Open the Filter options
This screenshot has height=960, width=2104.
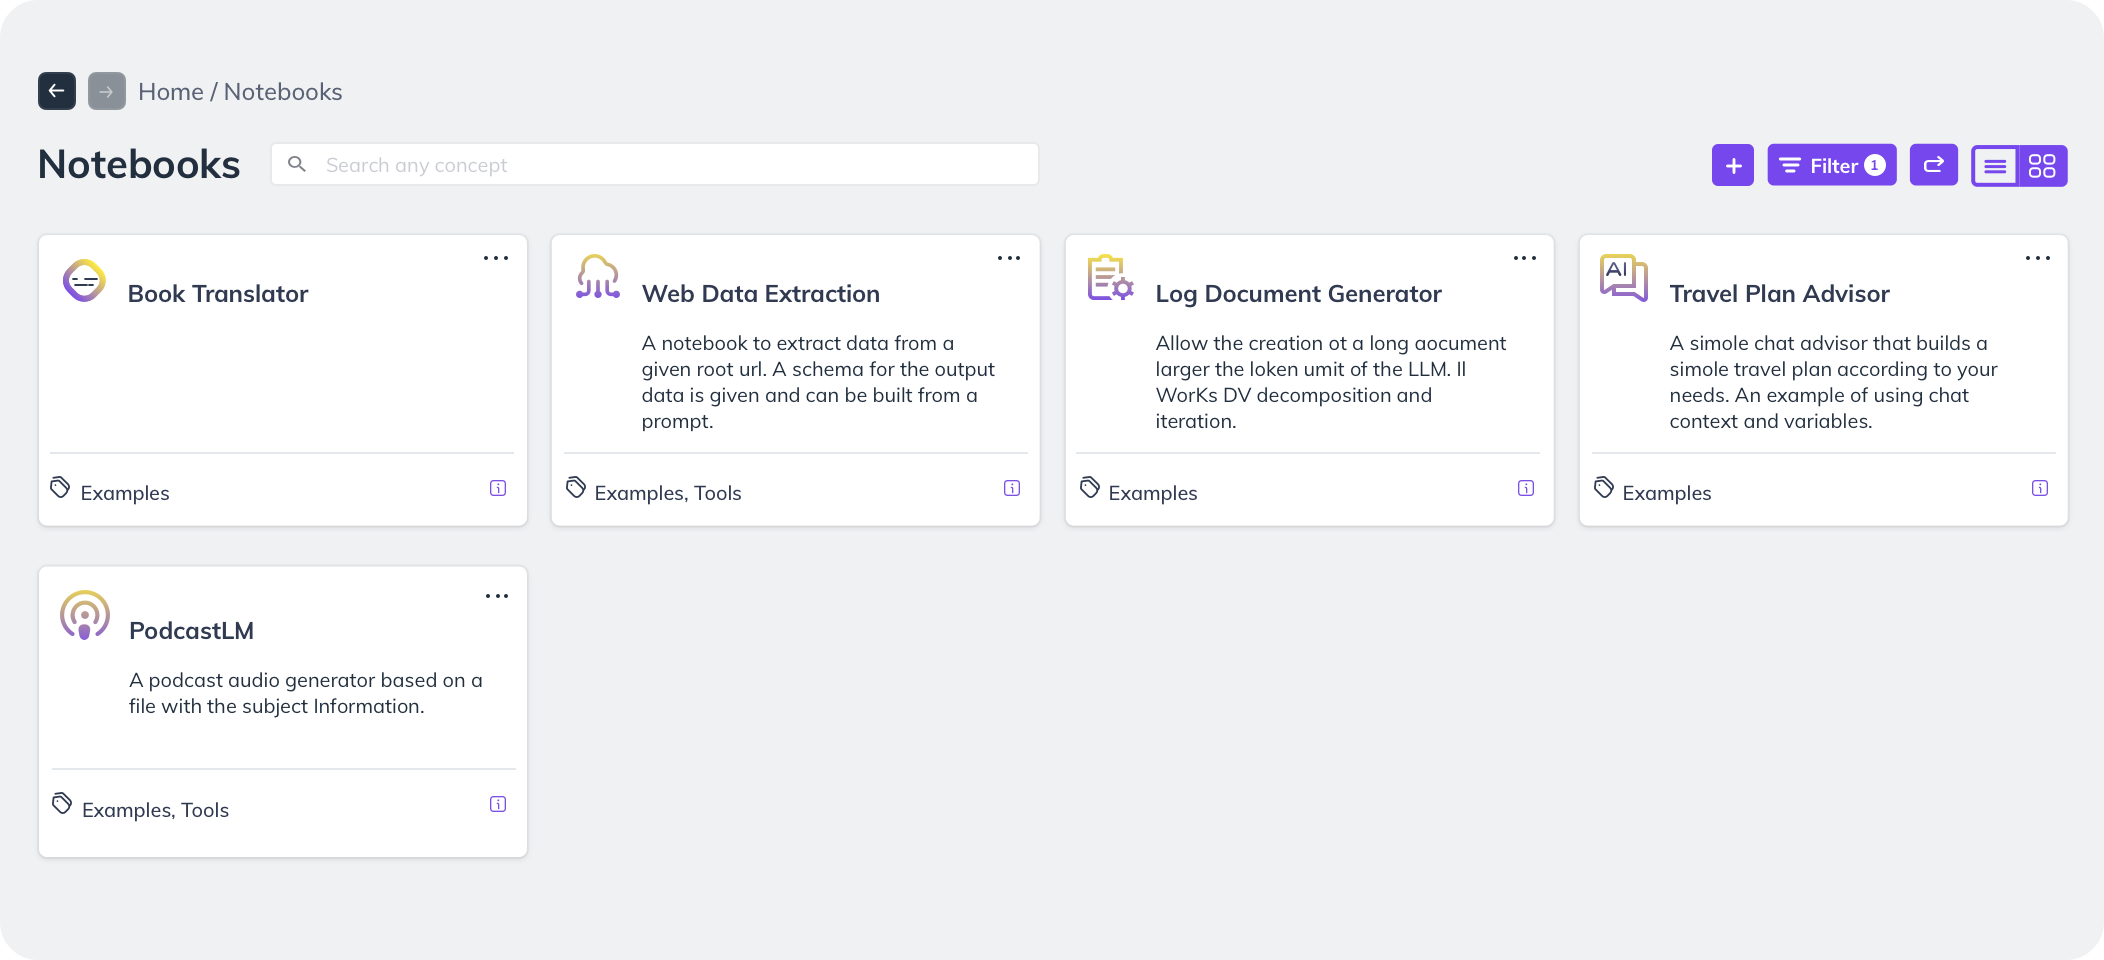[x=1831, y=165]
